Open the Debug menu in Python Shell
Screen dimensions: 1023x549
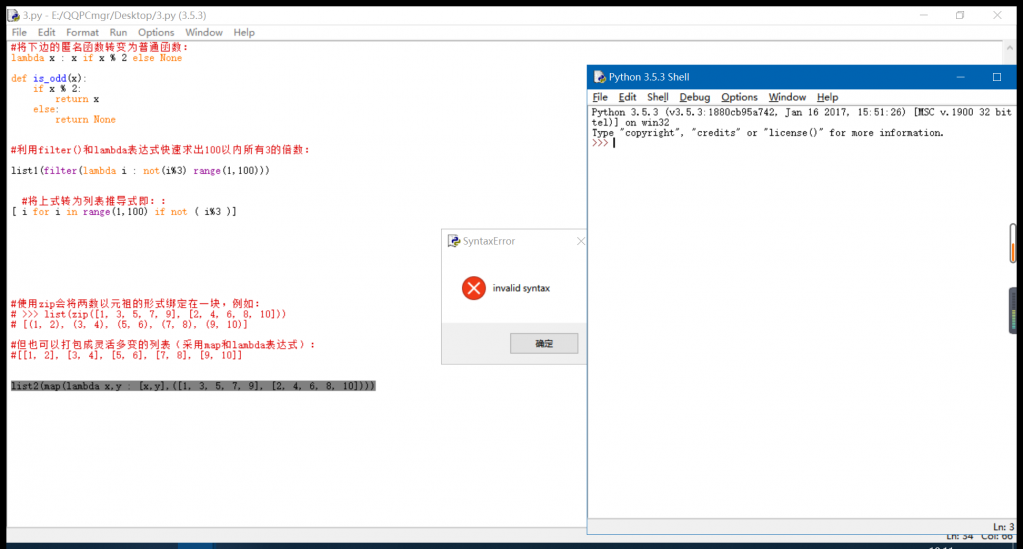pyautogui.click(x=694, y=97)
